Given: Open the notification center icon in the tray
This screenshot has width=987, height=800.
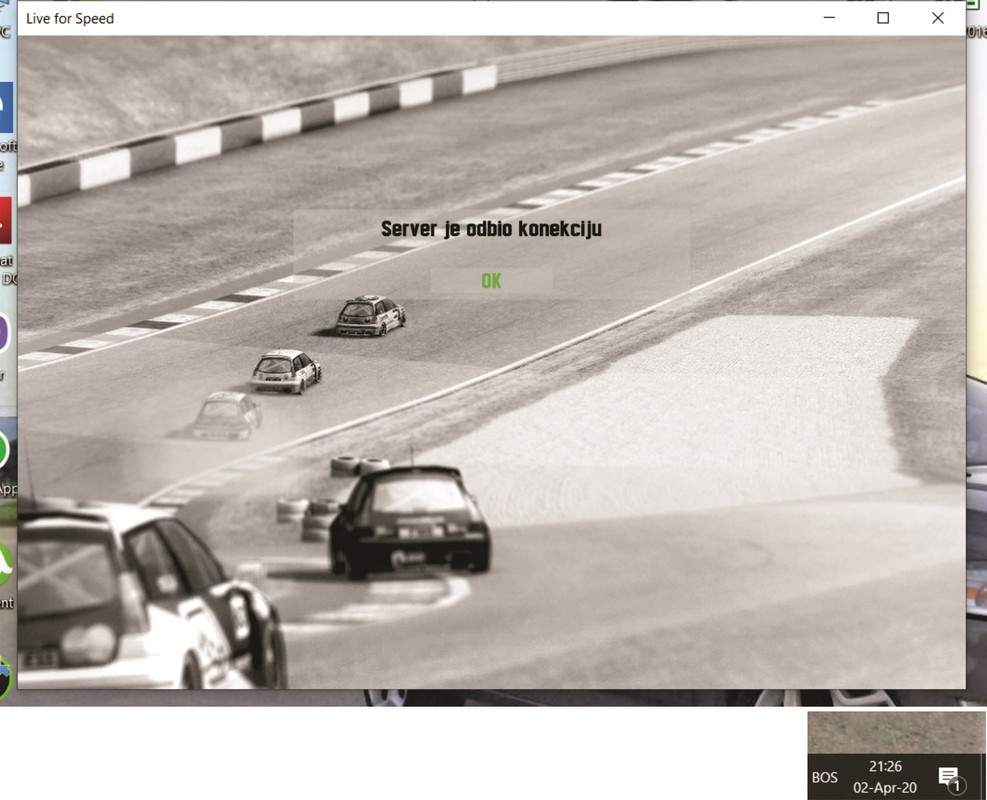Looking at the screenshot, I should (951, 778).
